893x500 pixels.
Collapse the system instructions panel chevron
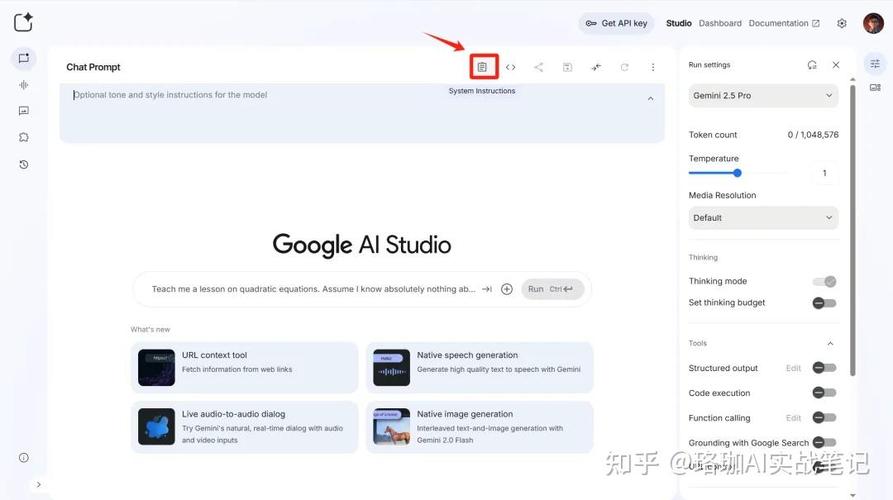tap(650, 99)
